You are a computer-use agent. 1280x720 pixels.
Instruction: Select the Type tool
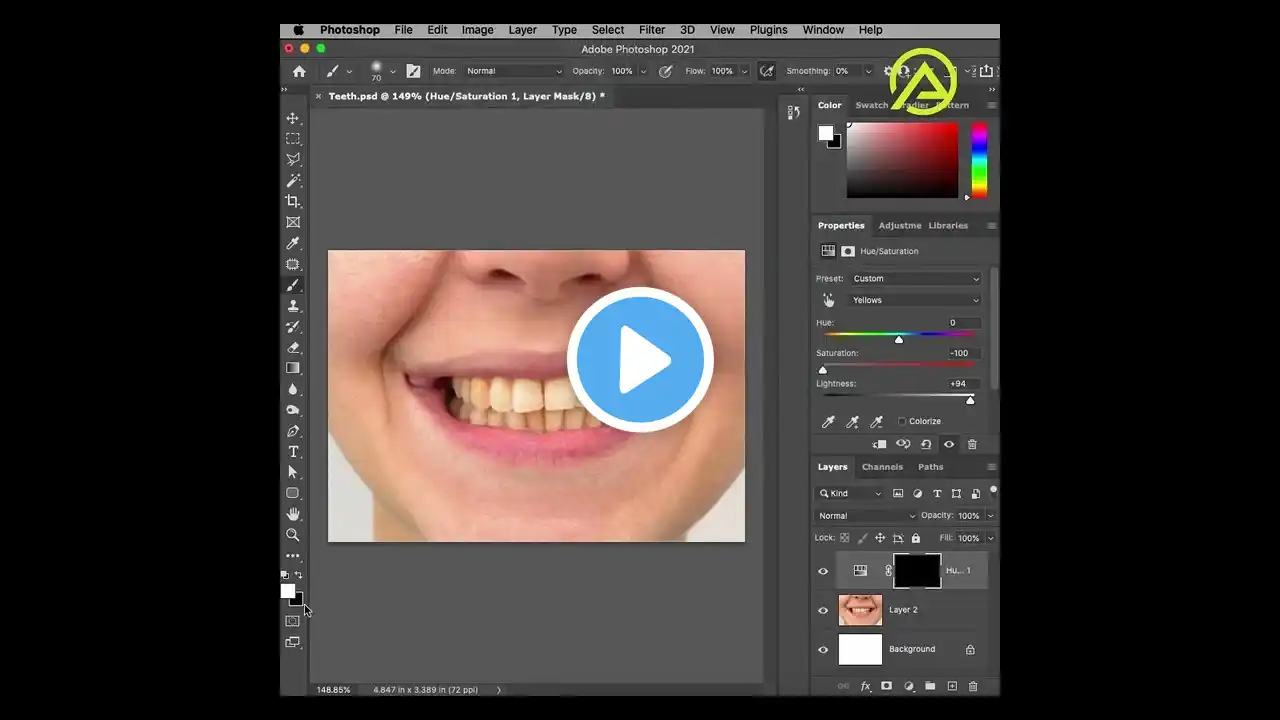(293, 451)
